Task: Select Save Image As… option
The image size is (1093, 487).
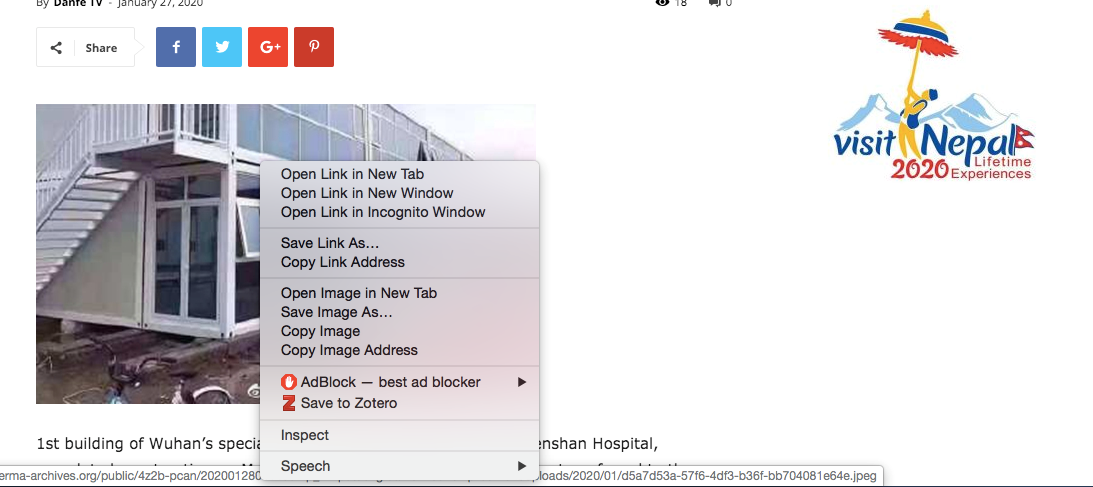Action: [x=399, y=312]
